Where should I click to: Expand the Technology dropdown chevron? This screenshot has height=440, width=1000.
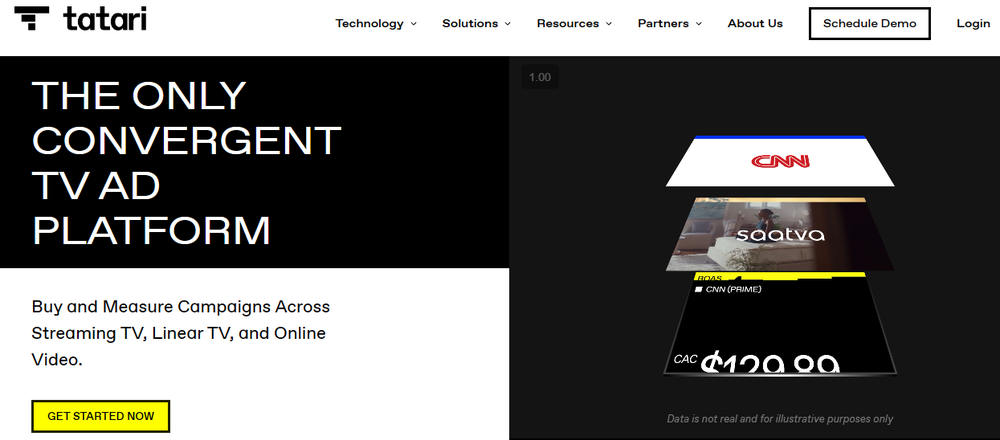pos(413,24)
